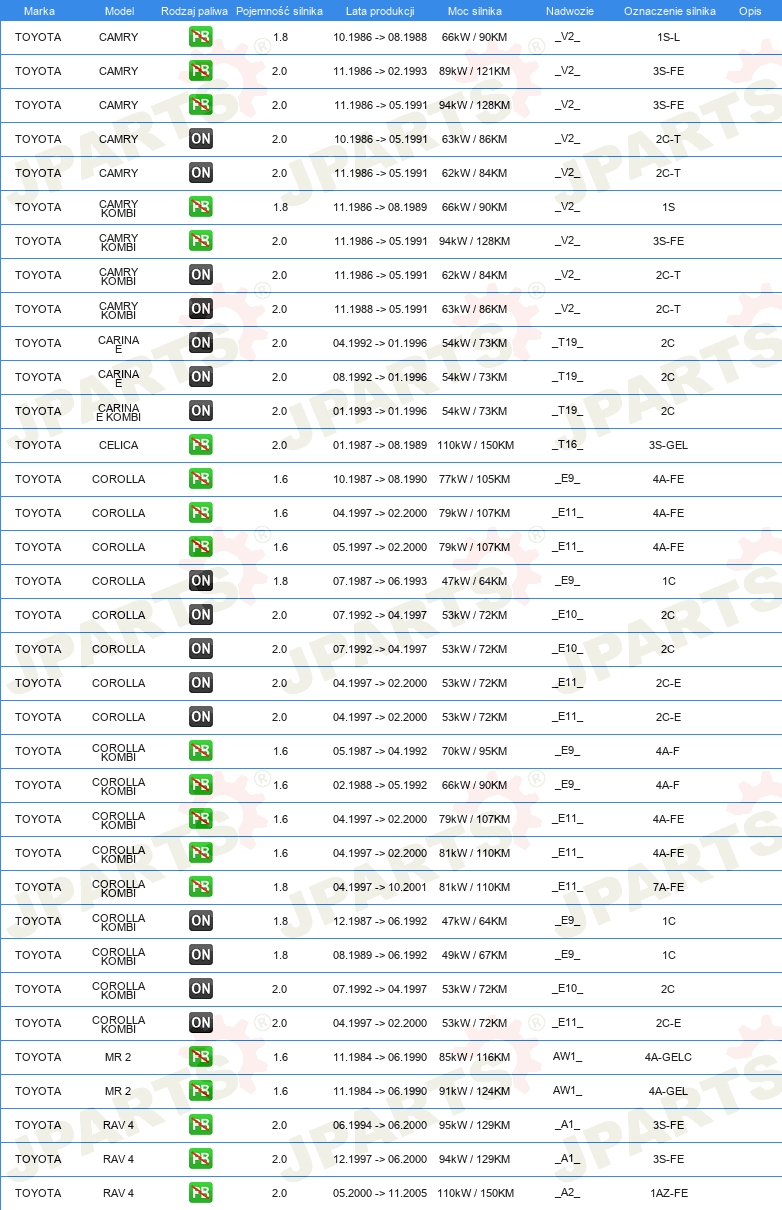This screenshot has width=782, height=1210.
Task: Click power value 70kW / 95KM
Action: [x=475, y=751]
